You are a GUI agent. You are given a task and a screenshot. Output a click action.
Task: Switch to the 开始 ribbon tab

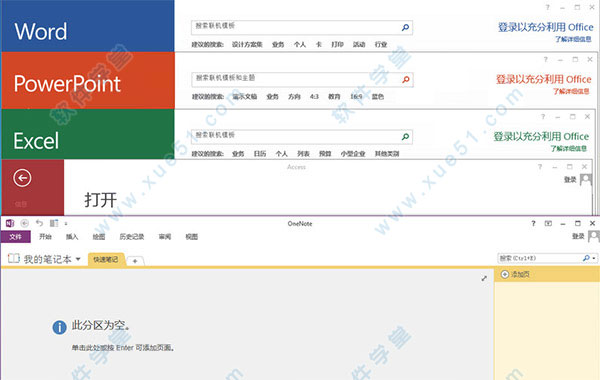45,237
